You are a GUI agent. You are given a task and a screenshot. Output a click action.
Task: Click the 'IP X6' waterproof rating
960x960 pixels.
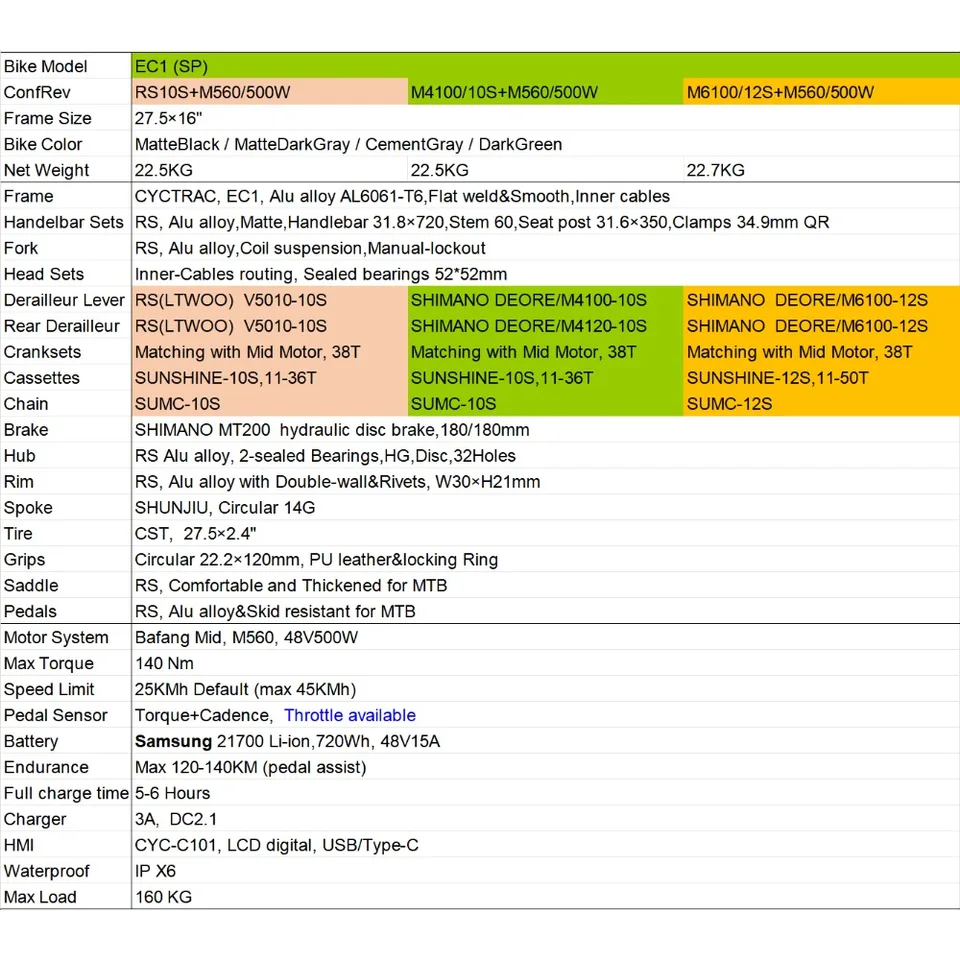coord(155,871)
